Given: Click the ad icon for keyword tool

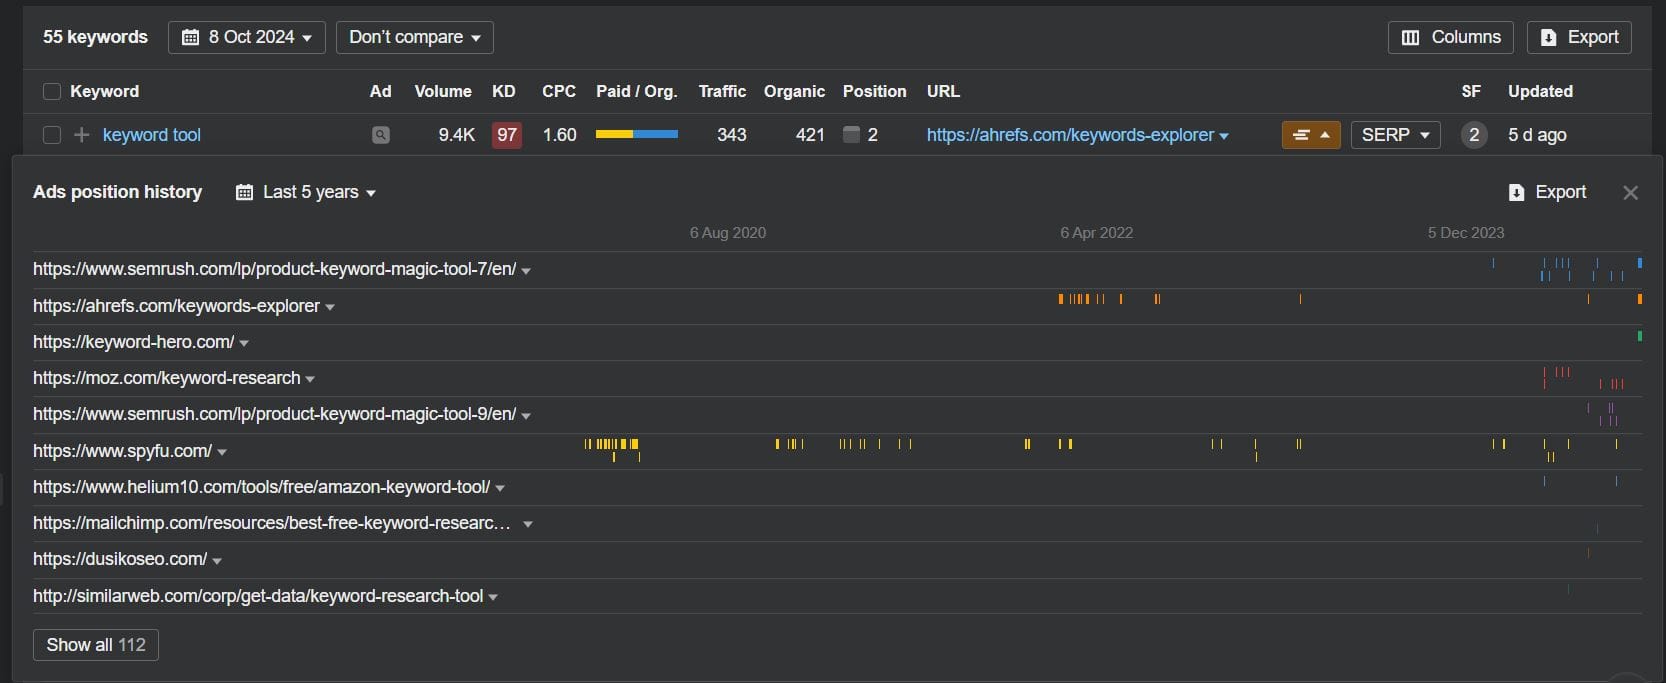Looking at the screenshot, I should (x=381, y=135).
